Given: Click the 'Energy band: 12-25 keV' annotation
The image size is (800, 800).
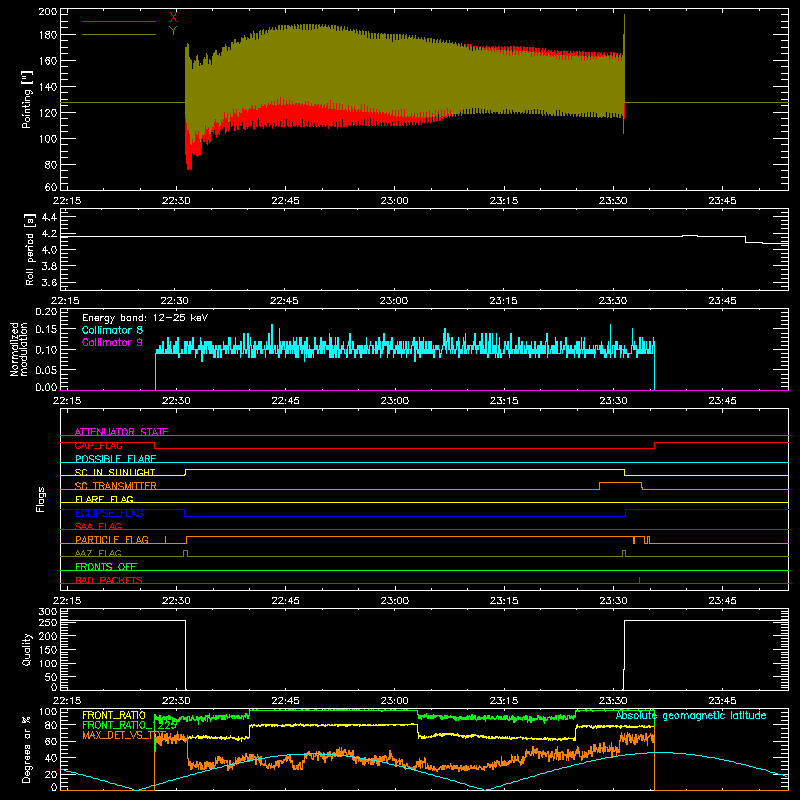Looking at the screenshot, I should point(145,318).
